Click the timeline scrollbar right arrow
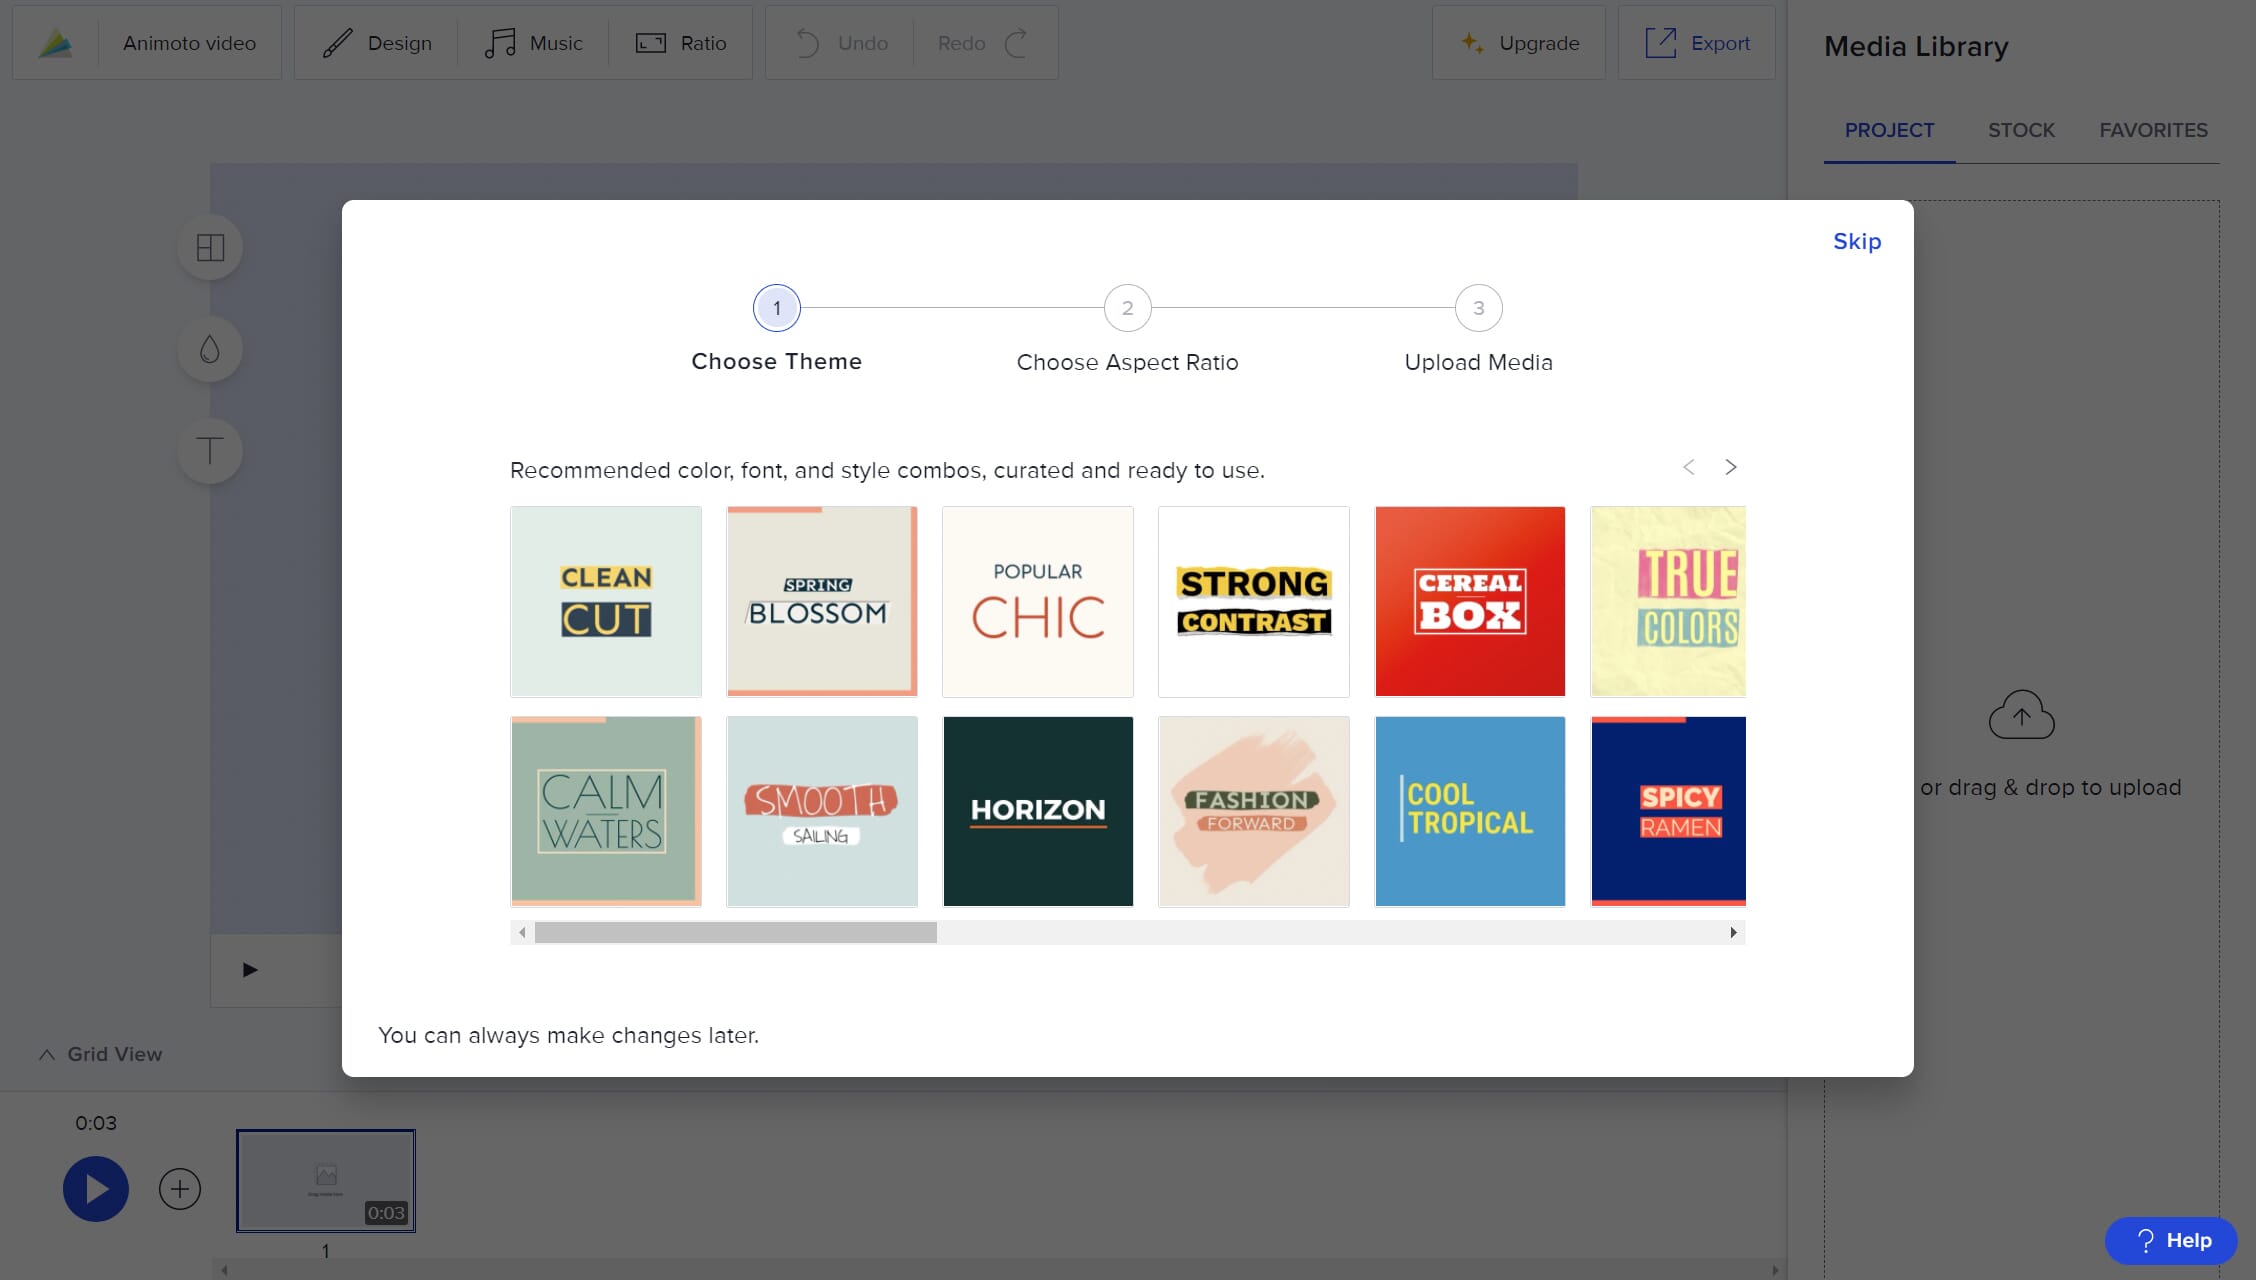Viewport: 2256px width, 1280px height. point(1775,1270)
